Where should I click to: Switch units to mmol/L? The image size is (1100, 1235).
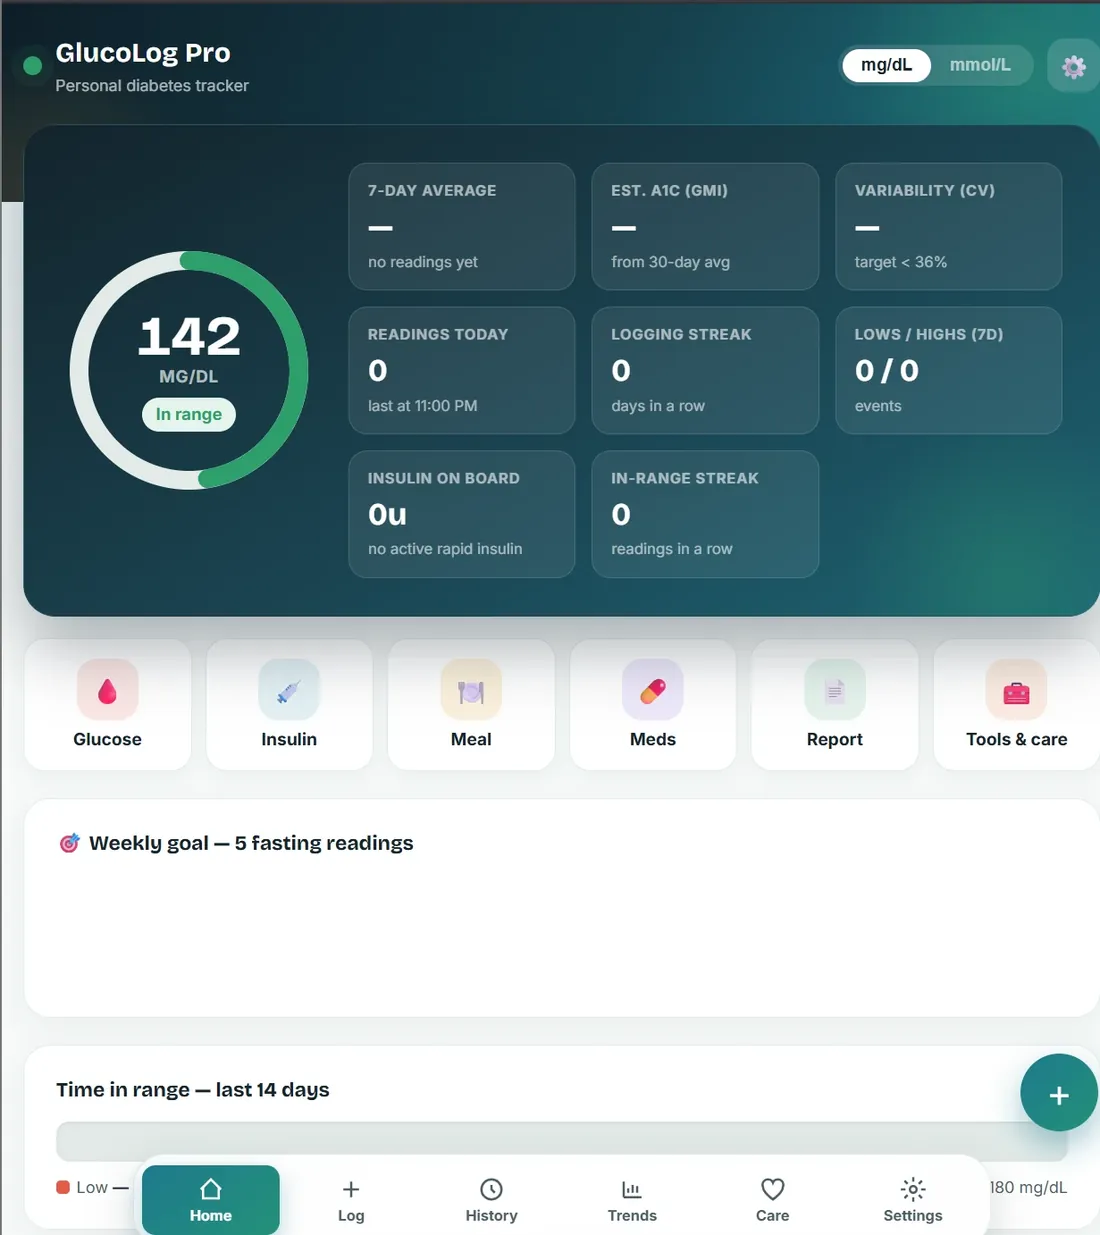980,65
